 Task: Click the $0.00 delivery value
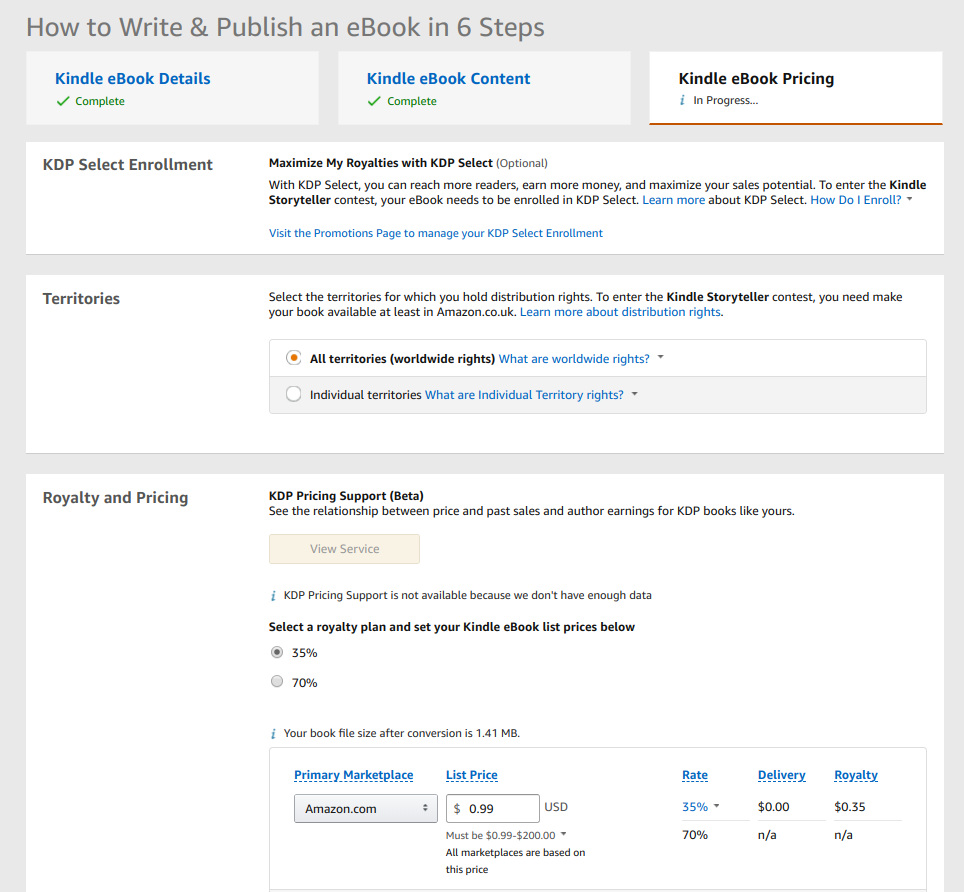pos(773,807)
